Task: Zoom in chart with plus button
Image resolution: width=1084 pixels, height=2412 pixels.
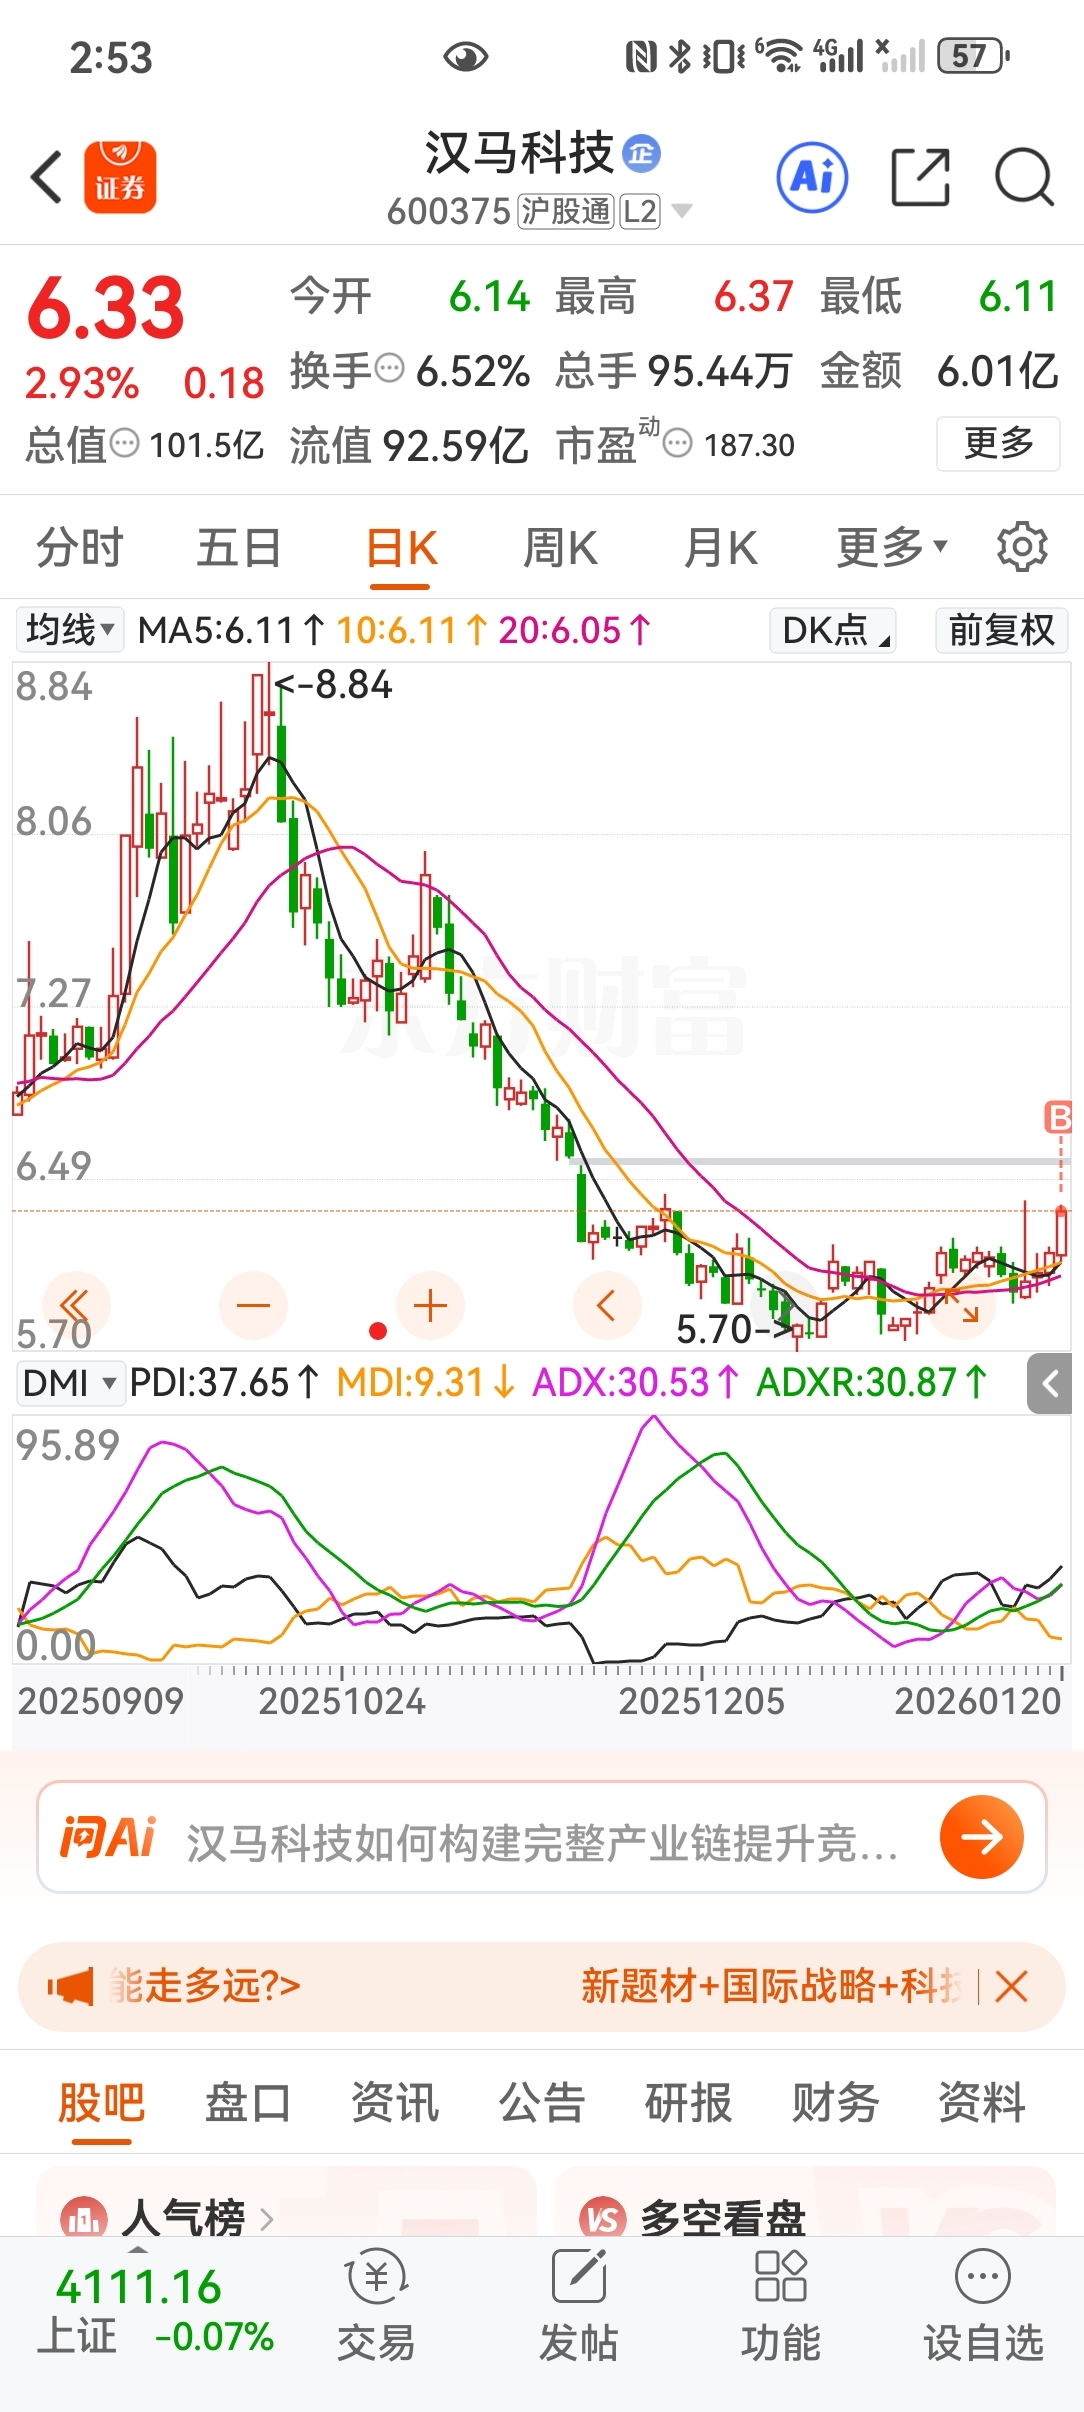Action: click(x=430, y=1306)
